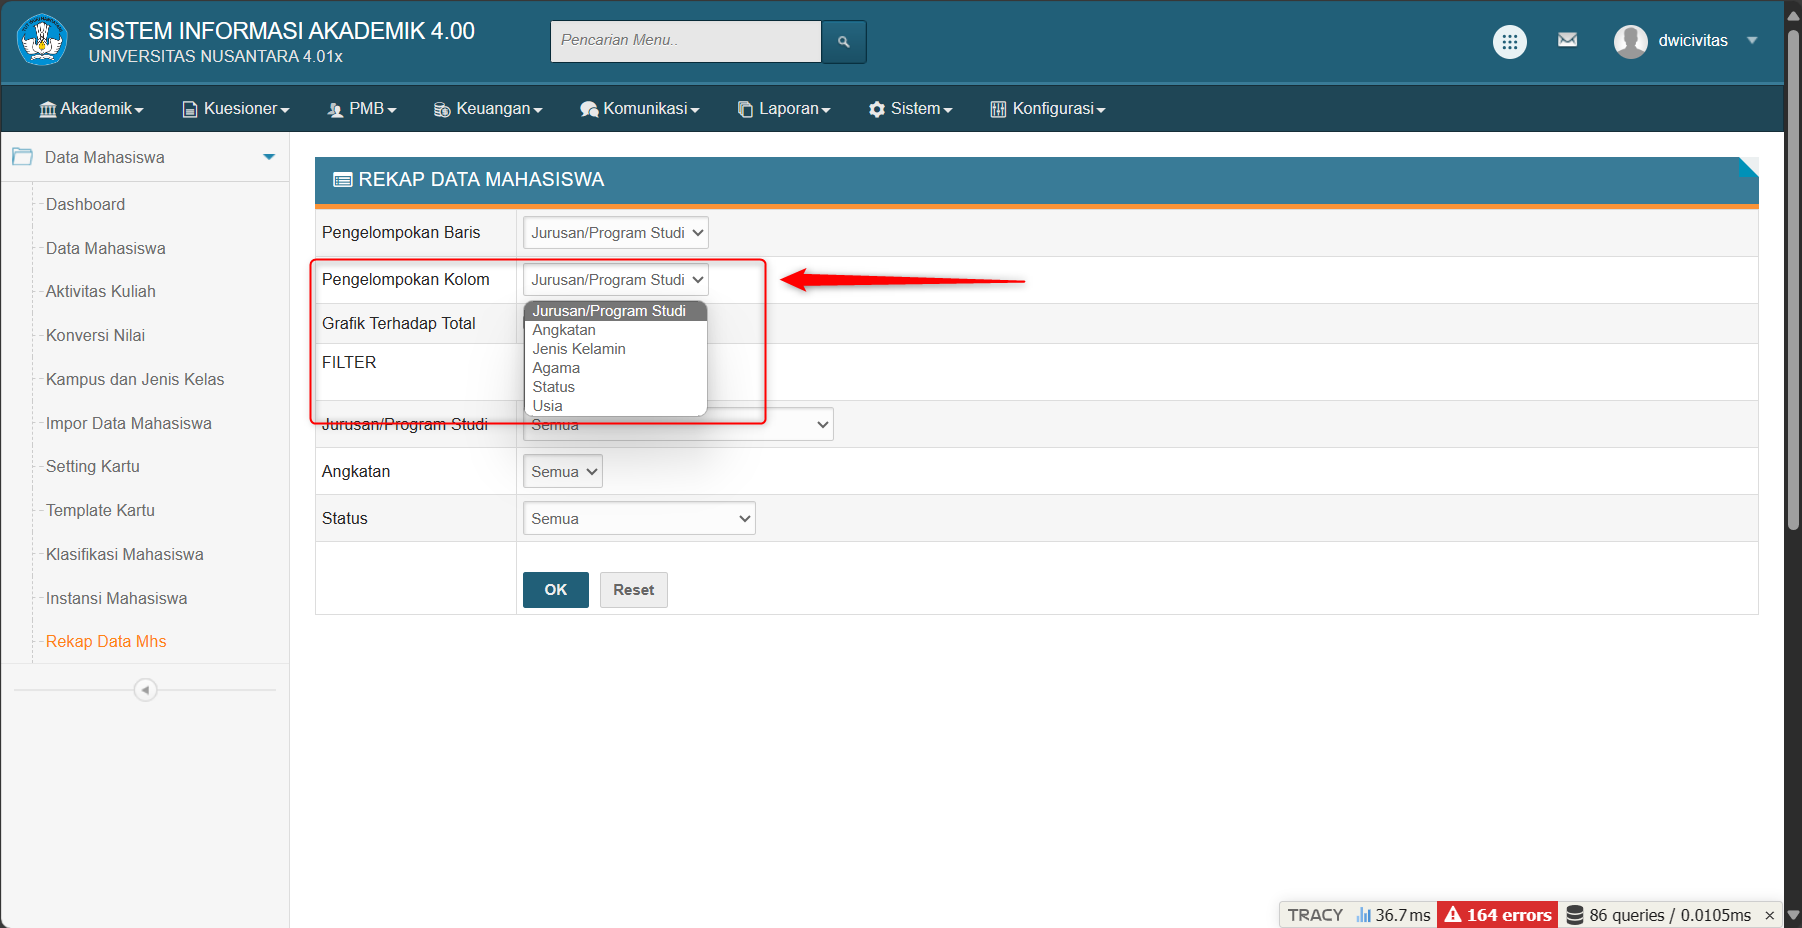Viewport: 1802px width, 928px height.
Task: Click the red 164 errors indicator
Action: point(1497,914)
